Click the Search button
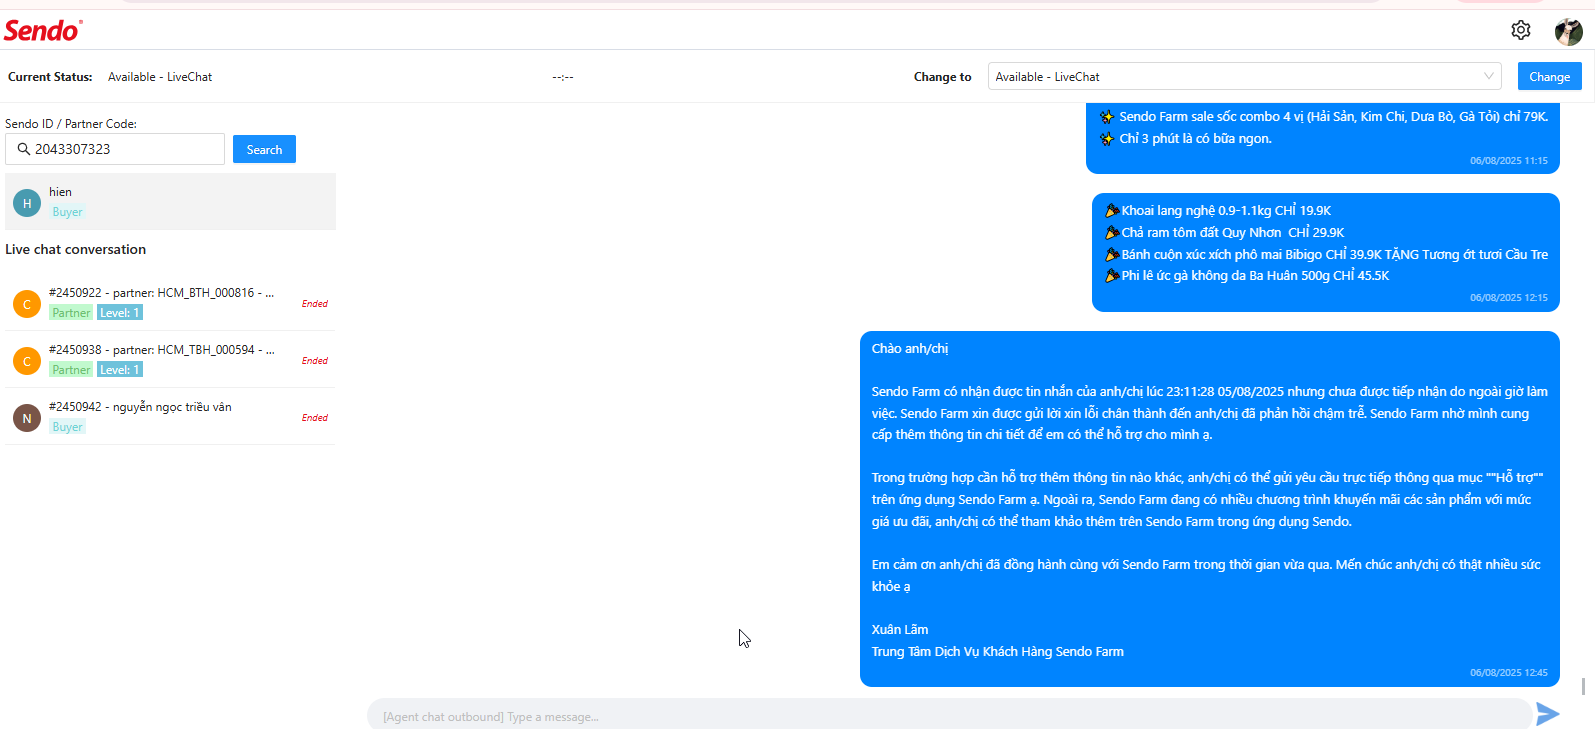The height and width of the screenshot is (729, 1595). tap(264, 149)
